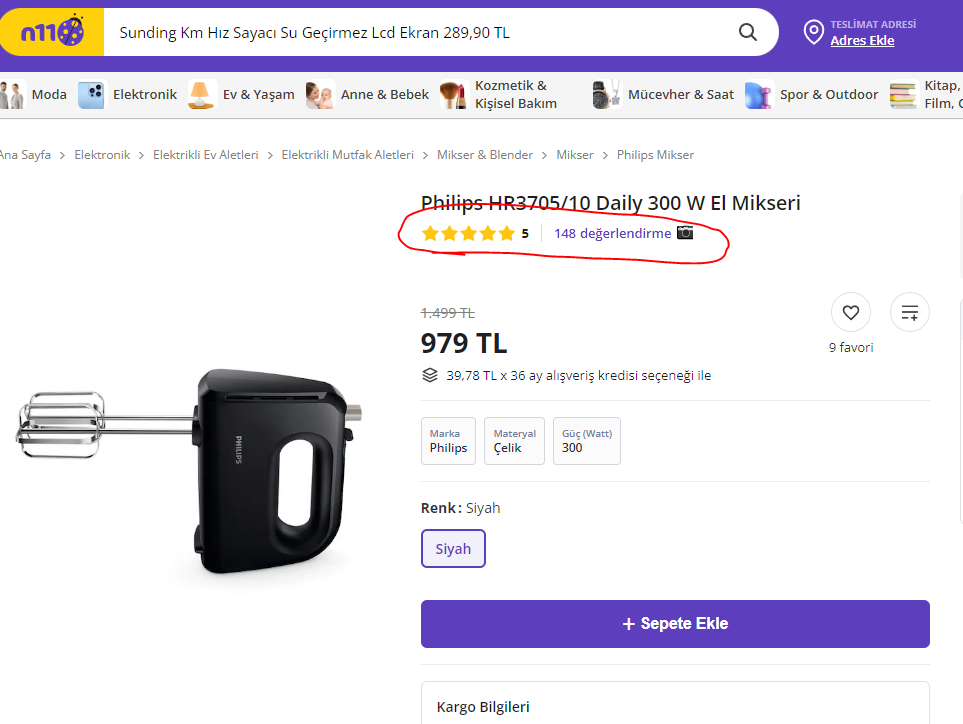
Task: Click the delivery location pin icon
Action: coord(813,32)
